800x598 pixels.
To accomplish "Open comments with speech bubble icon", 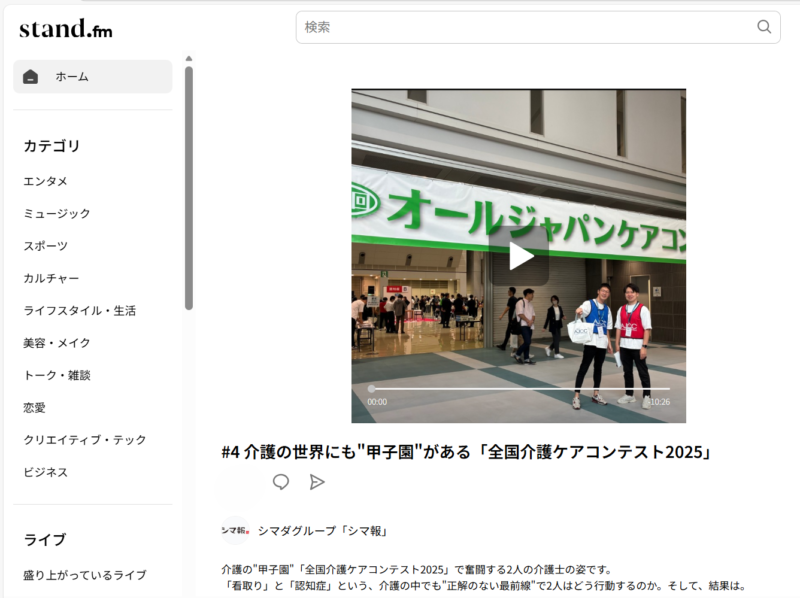I will point(281,482).
